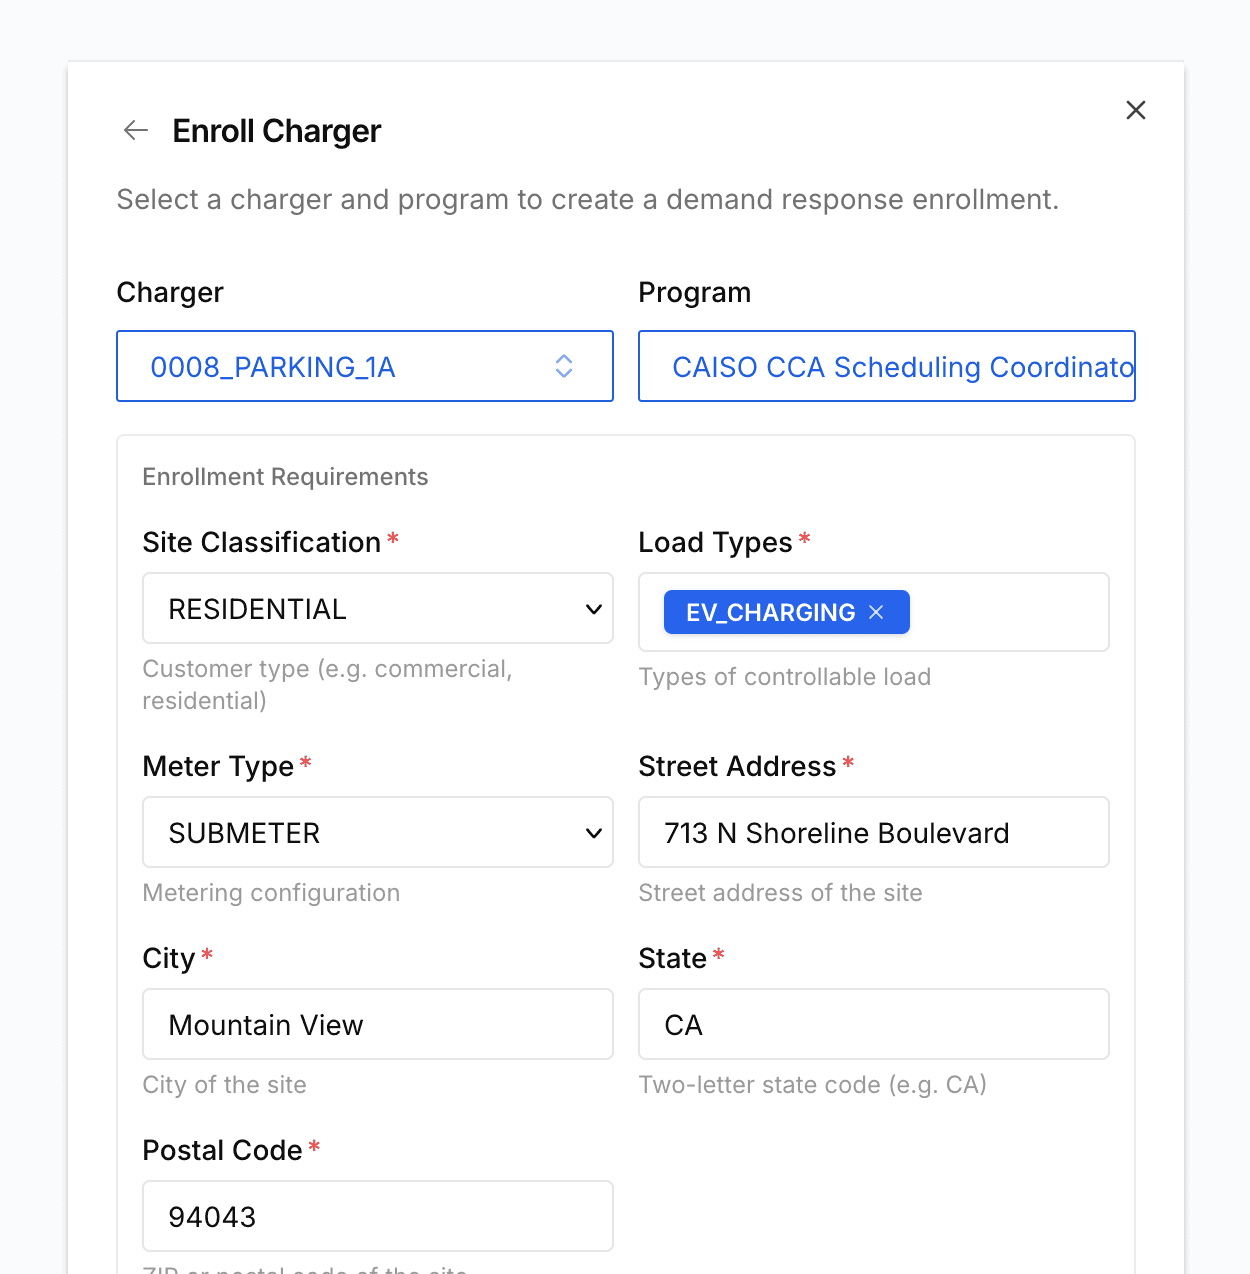Click the Site Classification label
Image resolution: width=1250 pixels, height=1274 pixels.
[x=261, y=542]
